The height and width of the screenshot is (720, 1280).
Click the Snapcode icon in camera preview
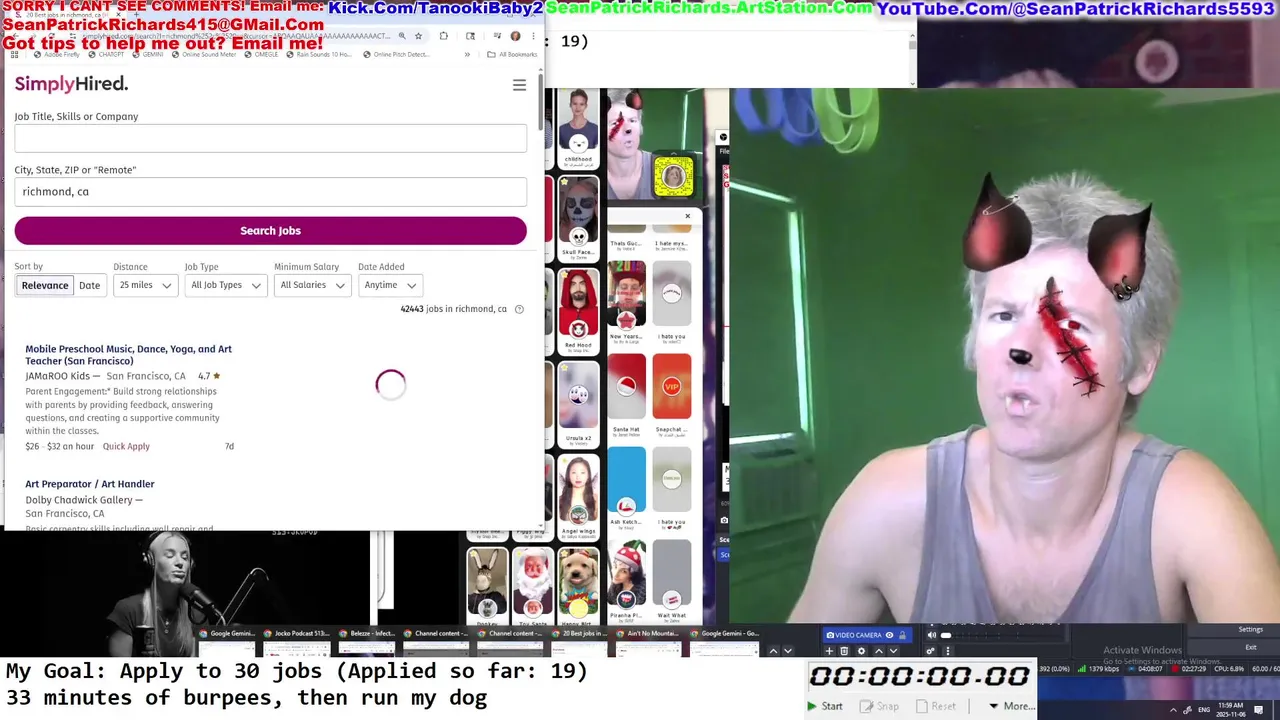pos(674,177)
